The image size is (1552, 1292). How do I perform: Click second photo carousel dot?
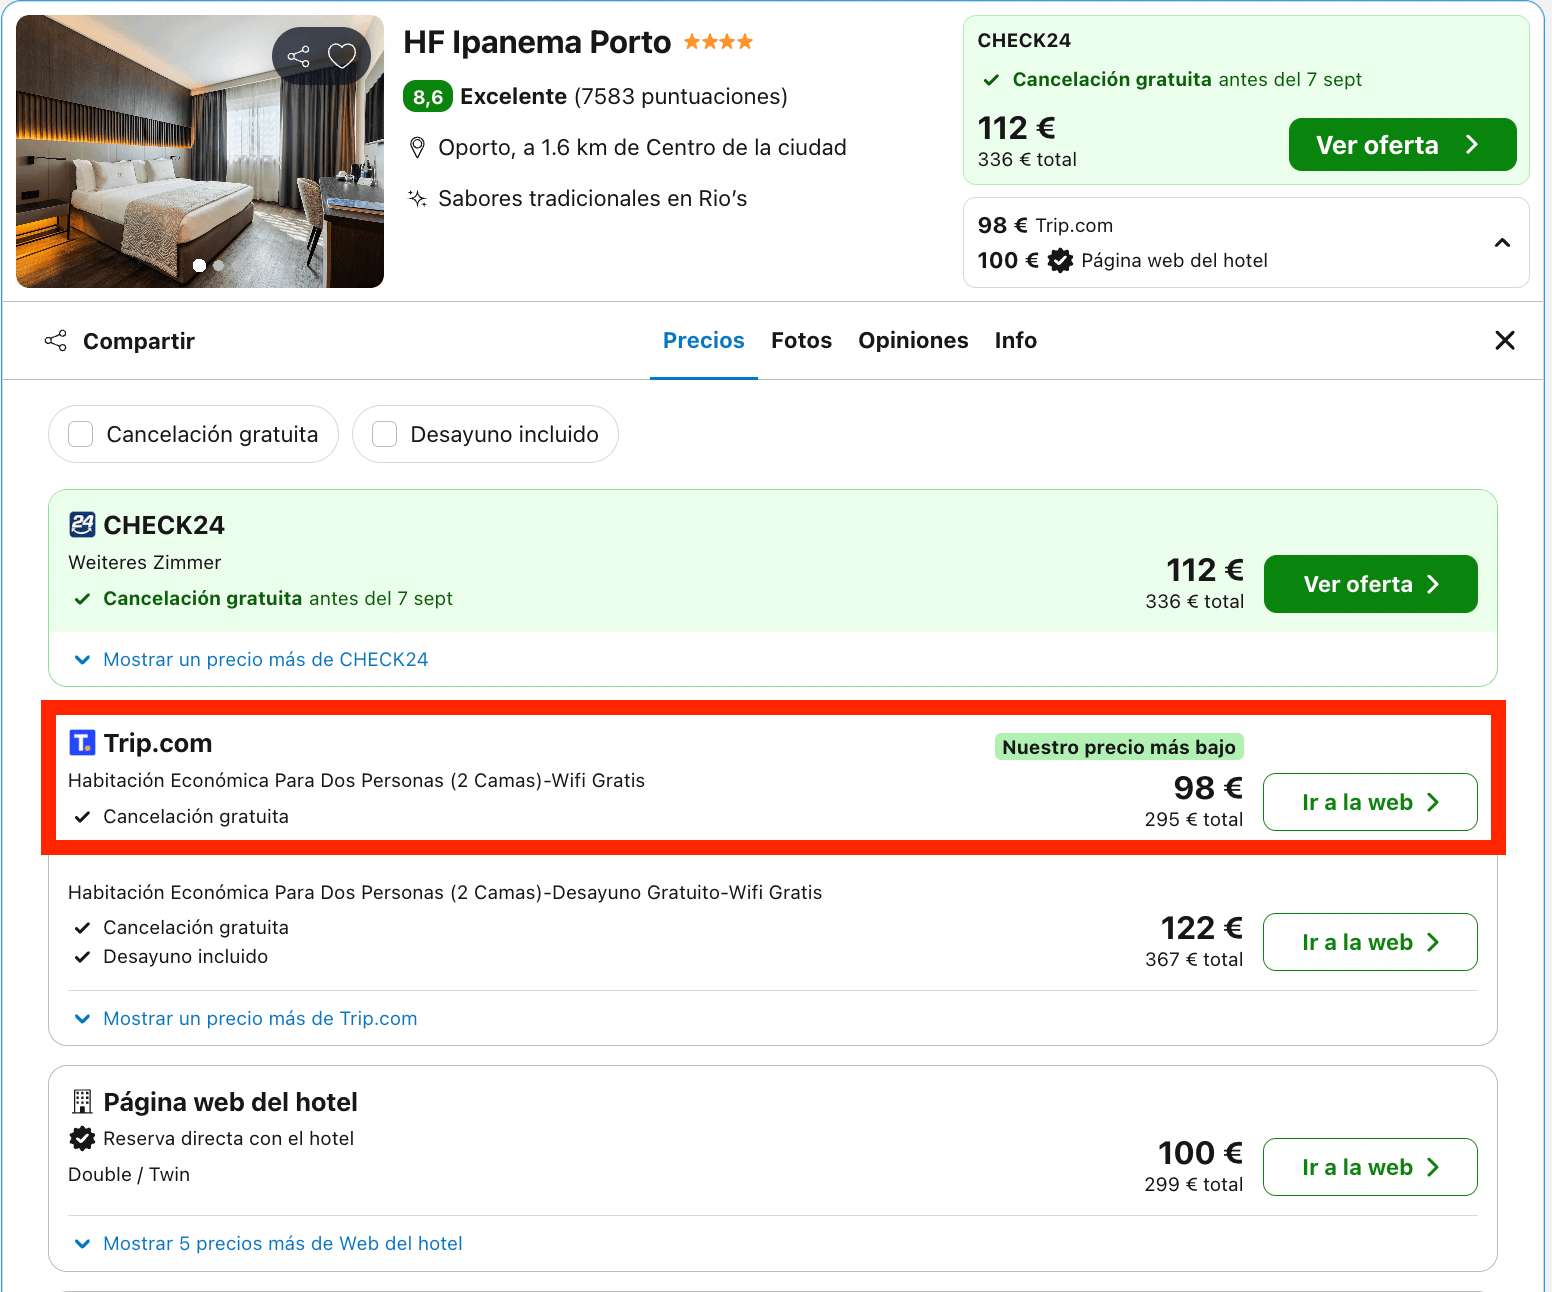point(219,265)
